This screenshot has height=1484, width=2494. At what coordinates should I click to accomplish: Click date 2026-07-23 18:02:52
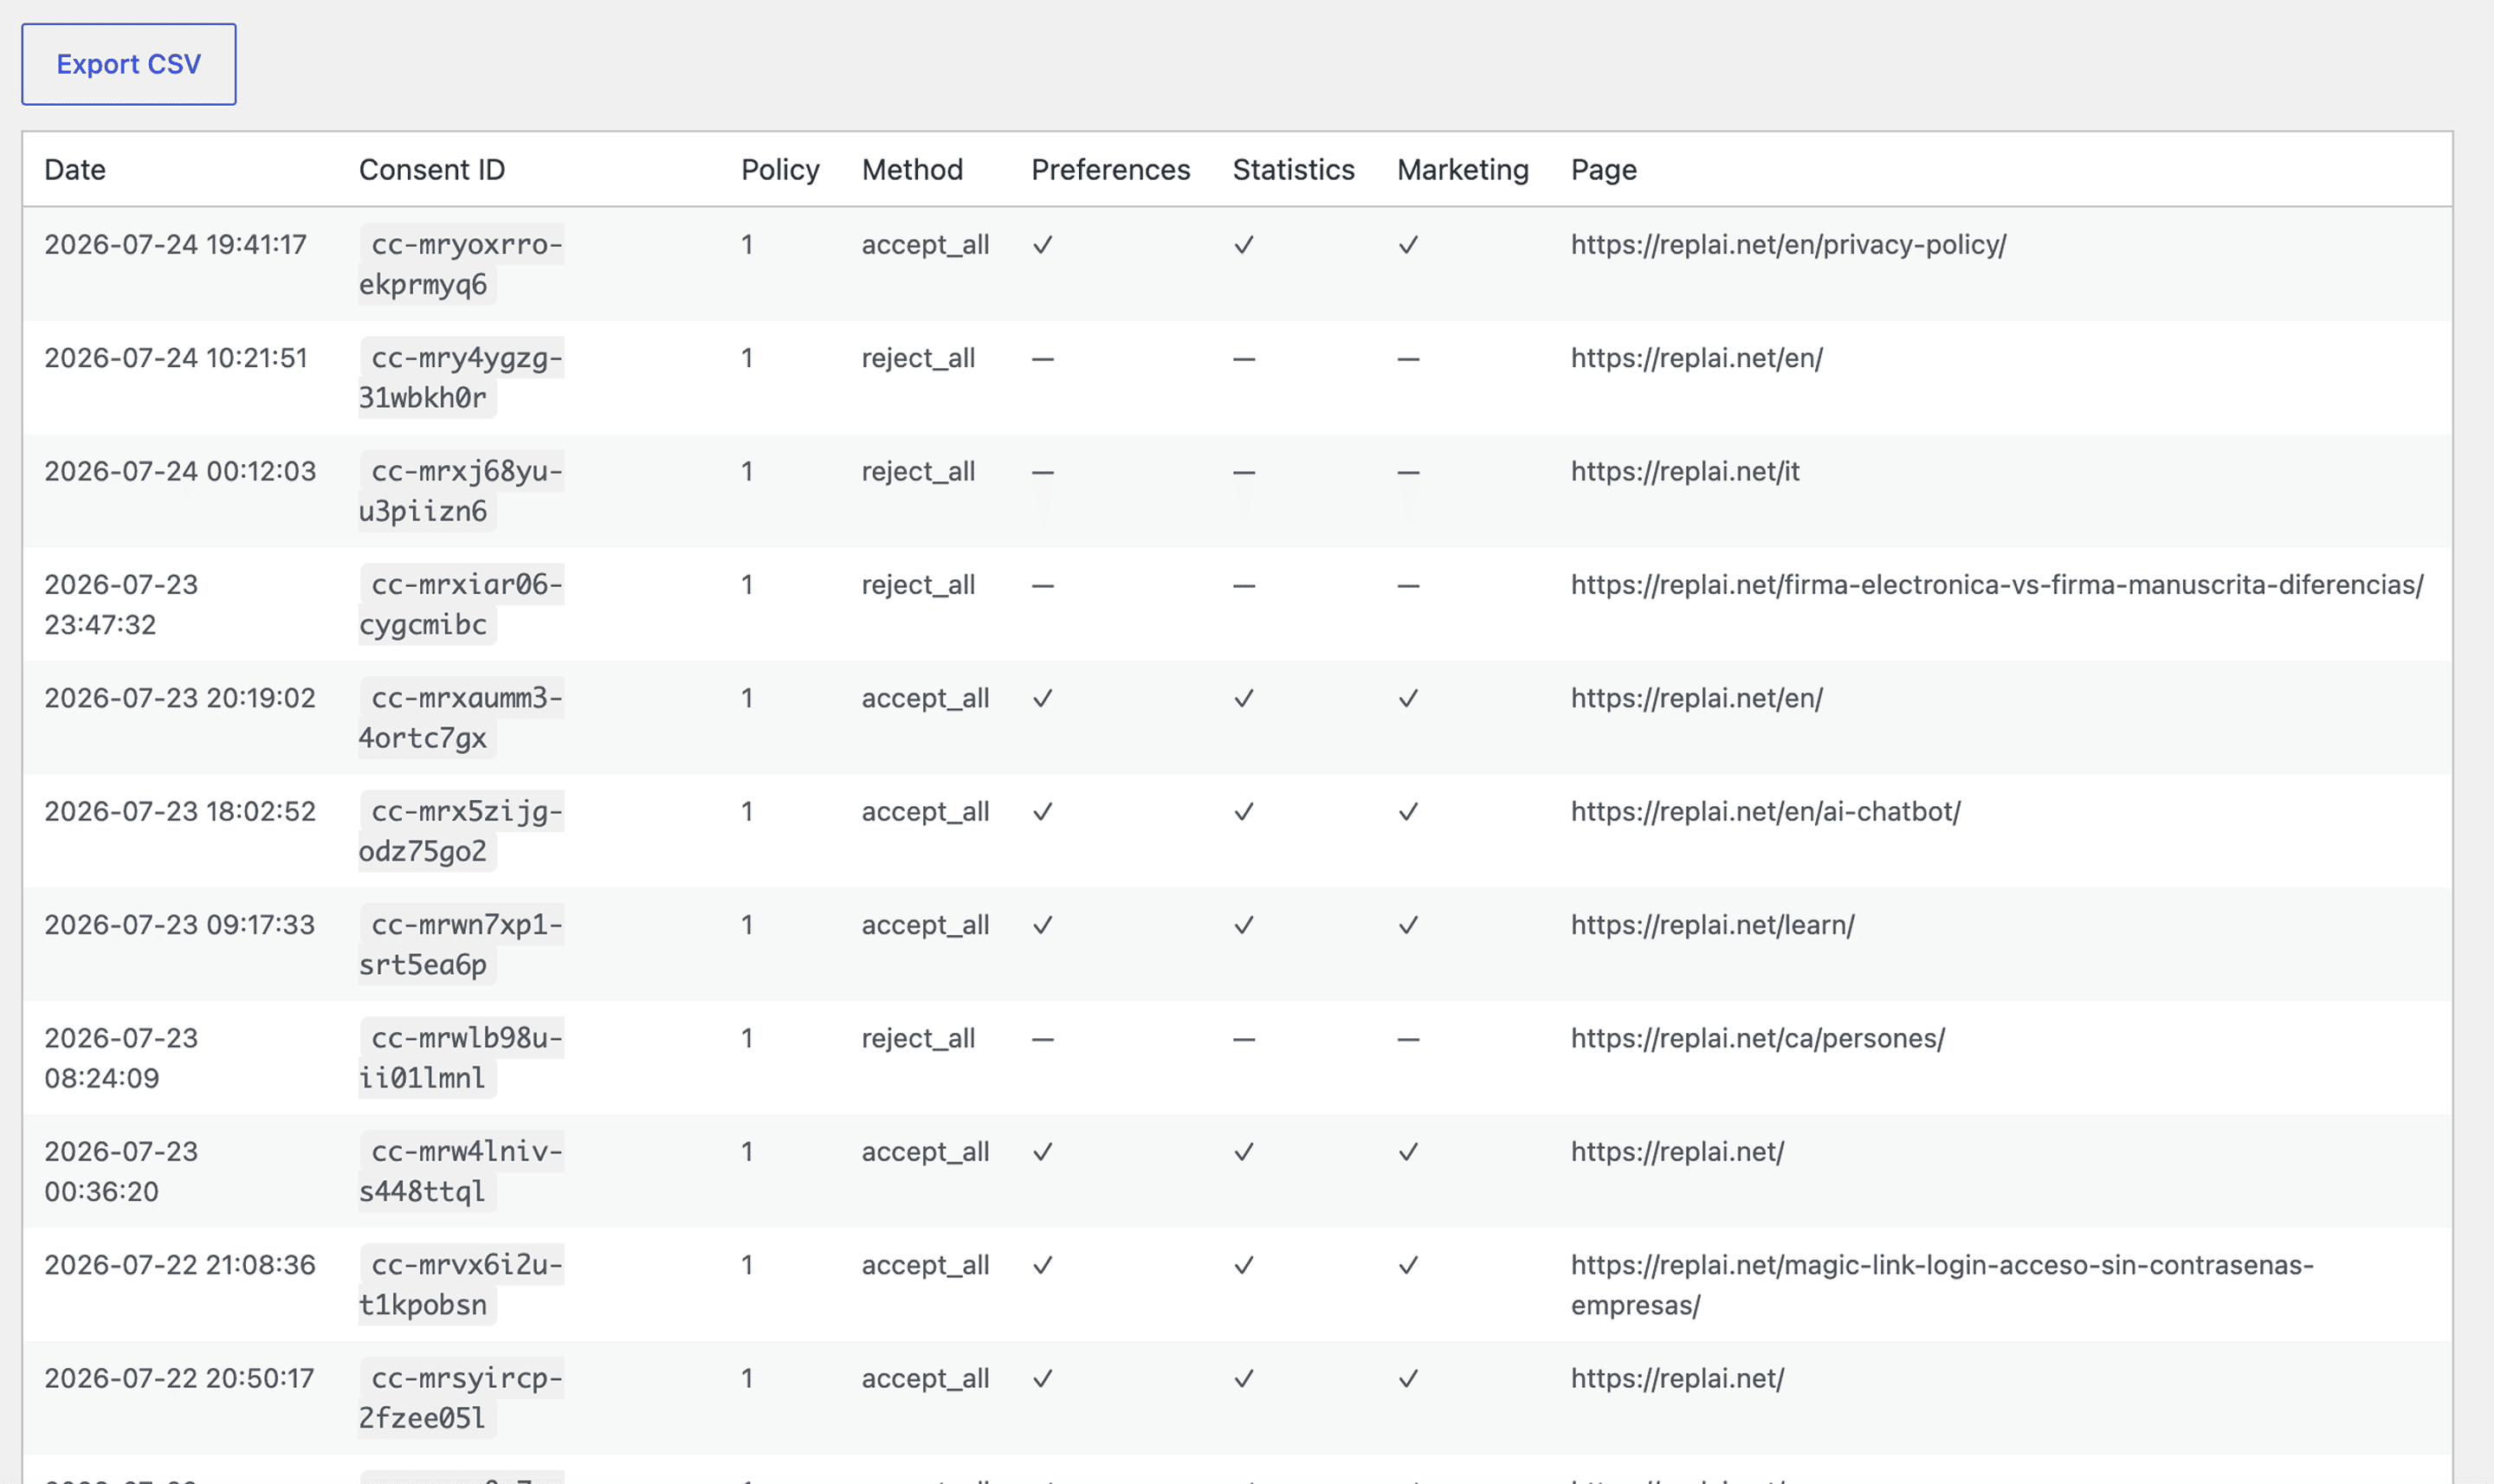coord(180,811)
